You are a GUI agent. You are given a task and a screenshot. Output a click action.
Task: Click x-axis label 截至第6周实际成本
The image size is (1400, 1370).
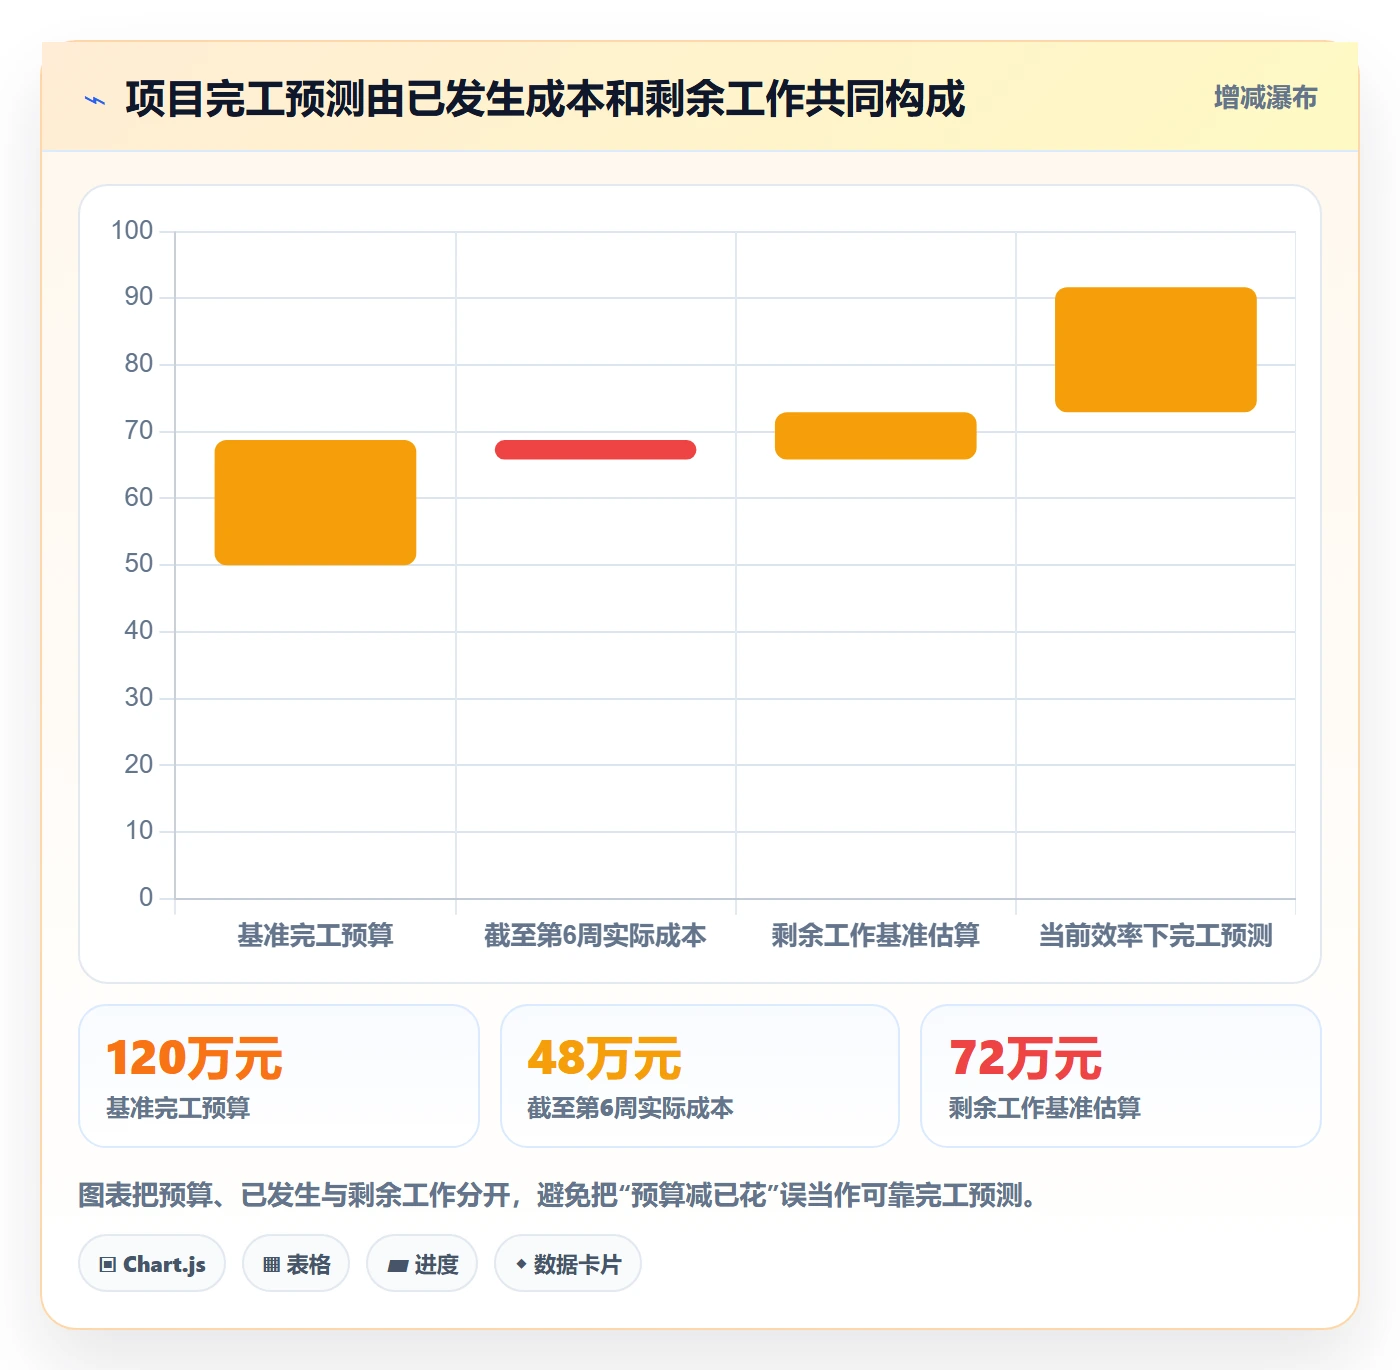click(x=595, y=936)
